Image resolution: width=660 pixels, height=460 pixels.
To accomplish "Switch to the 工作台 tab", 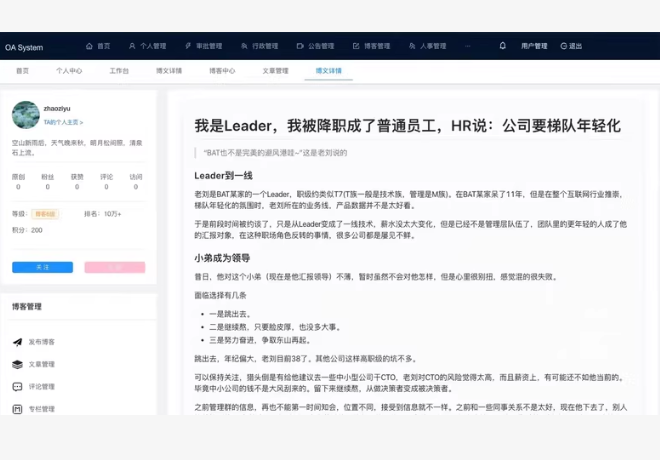I will (x=119, y=71).
